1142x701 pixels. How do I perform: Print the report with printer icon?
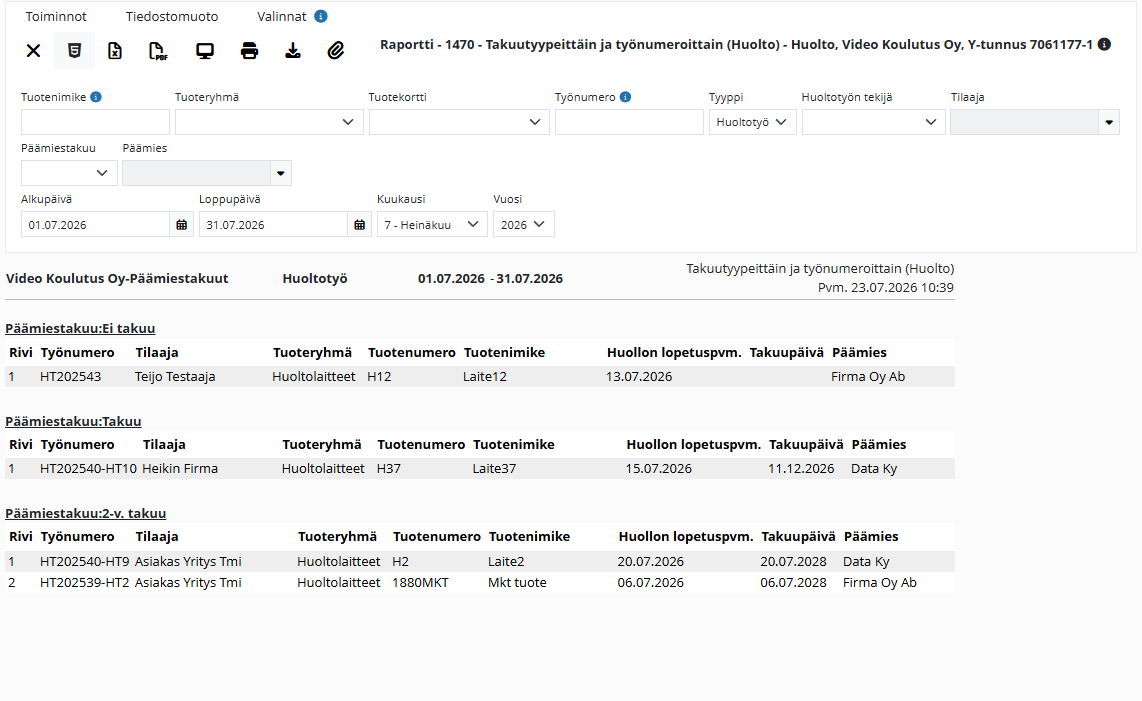click(249, 50)
